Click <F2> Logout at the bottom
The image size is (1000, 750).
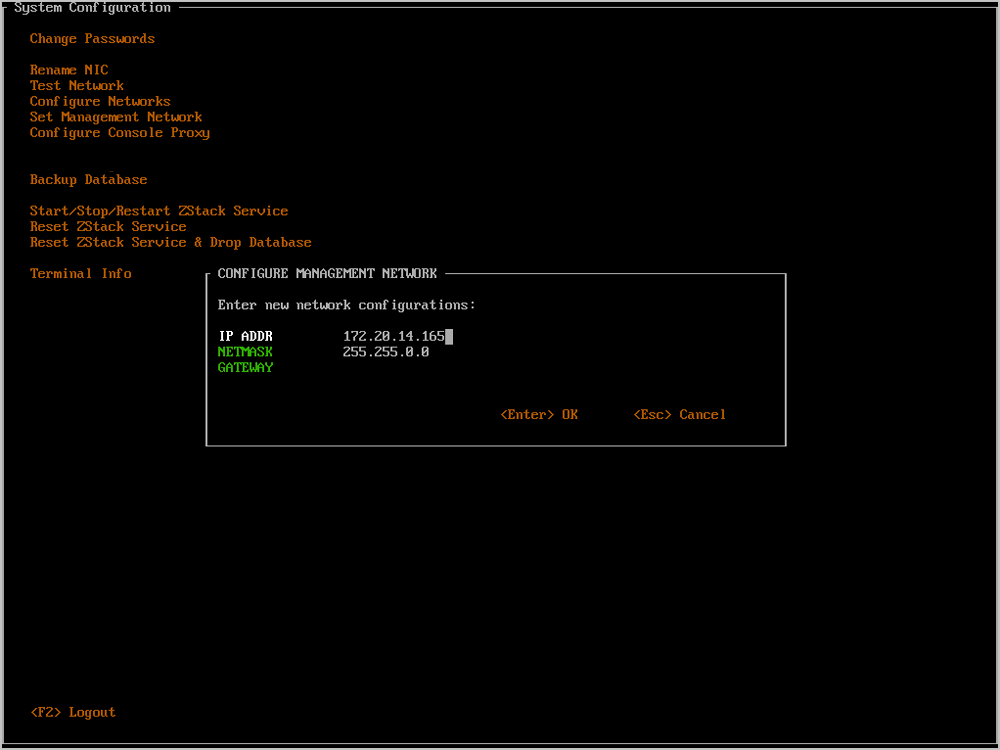(x=73, y=712)
